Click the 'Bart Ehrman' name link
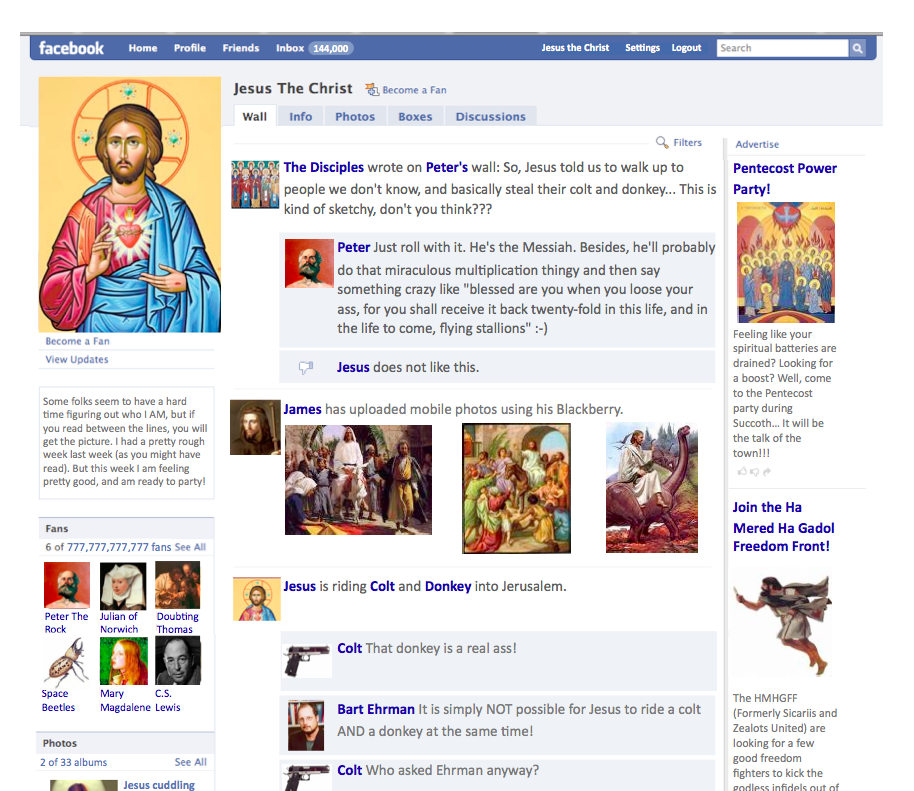This screenshot has height=791, width=914. [376, 709]
